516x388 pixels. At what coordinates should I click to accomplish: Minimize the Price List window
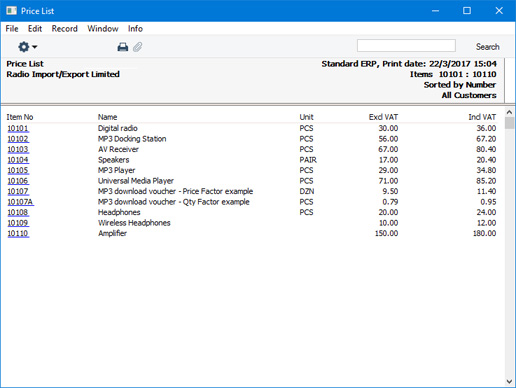[x=435, y=11]
